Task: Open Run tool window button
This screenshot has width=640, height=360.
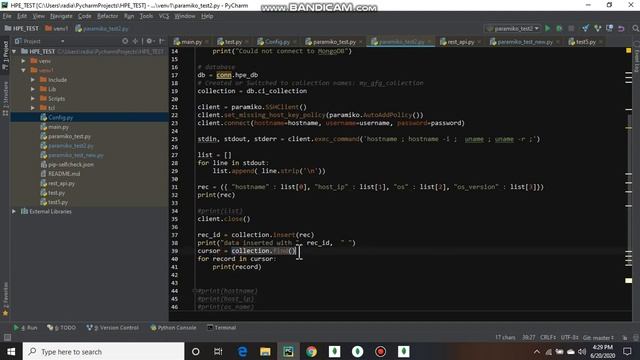Action: pyautogui.click(x=25, y=327)
